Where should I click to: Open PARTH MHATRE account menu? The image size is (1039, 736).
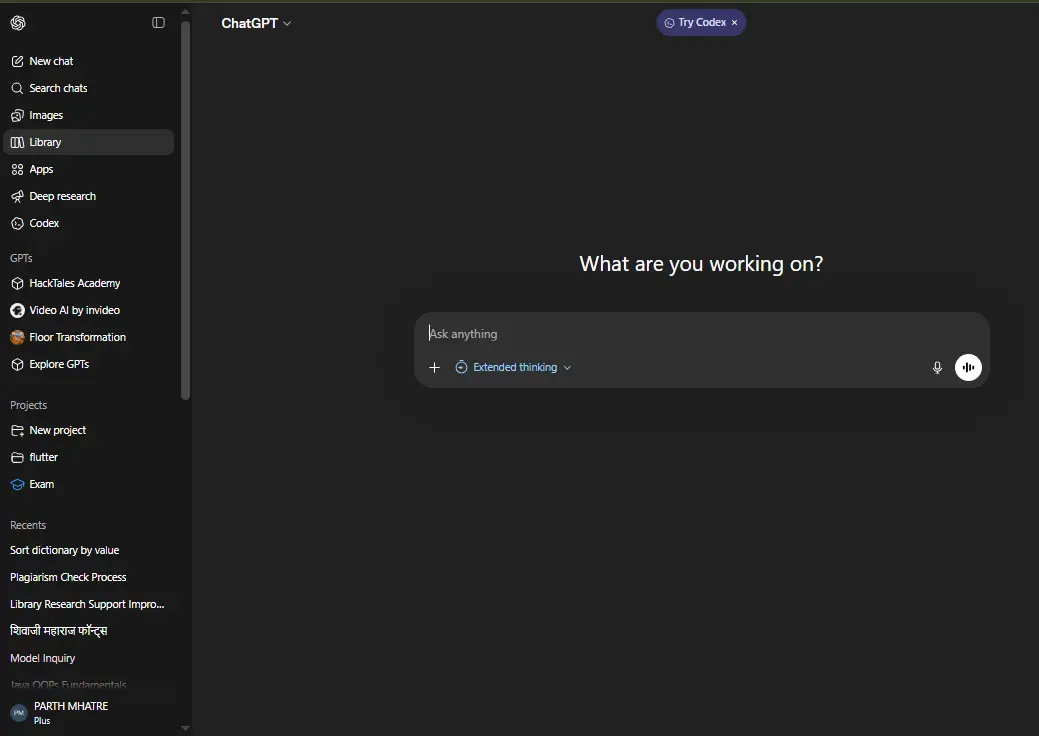[x=88, y=713]
